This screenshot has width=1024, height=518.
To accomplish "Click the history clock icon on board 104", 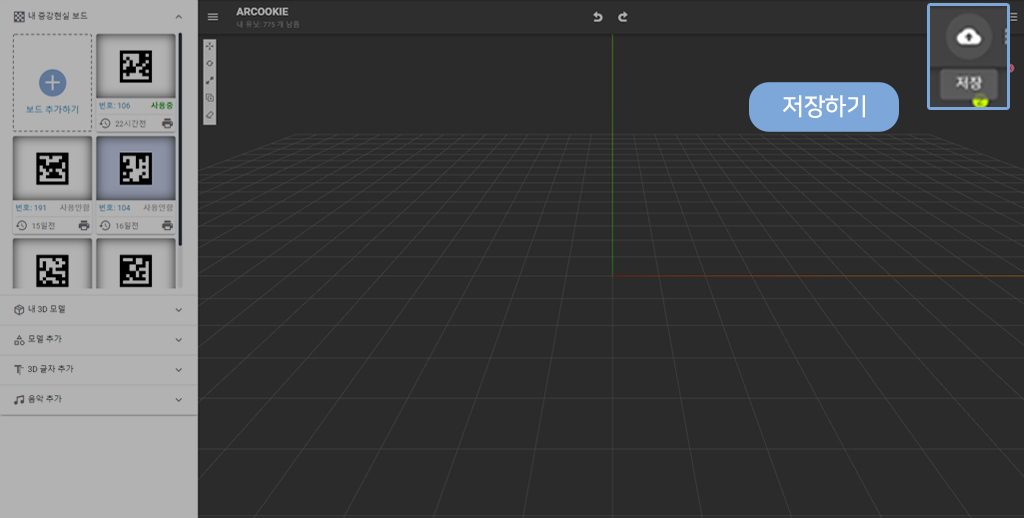I will (105, 225).
